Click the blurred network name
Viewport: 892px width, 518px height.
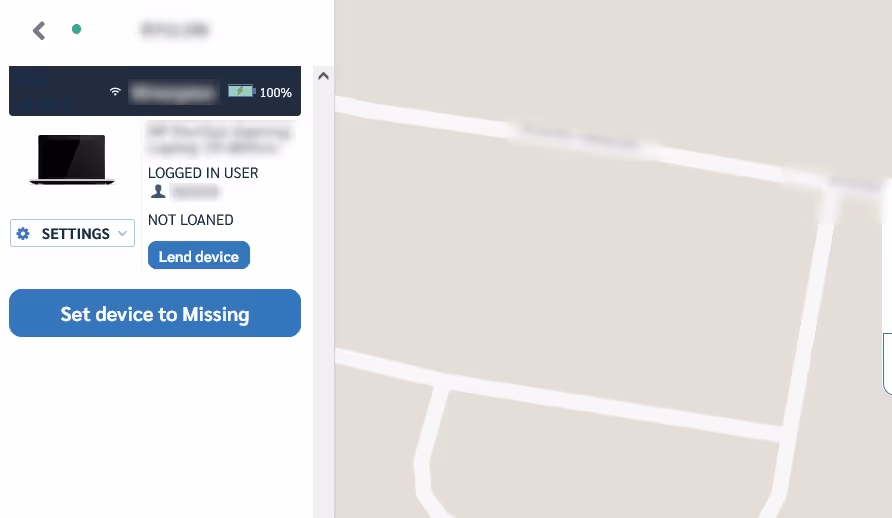[174, 92]
